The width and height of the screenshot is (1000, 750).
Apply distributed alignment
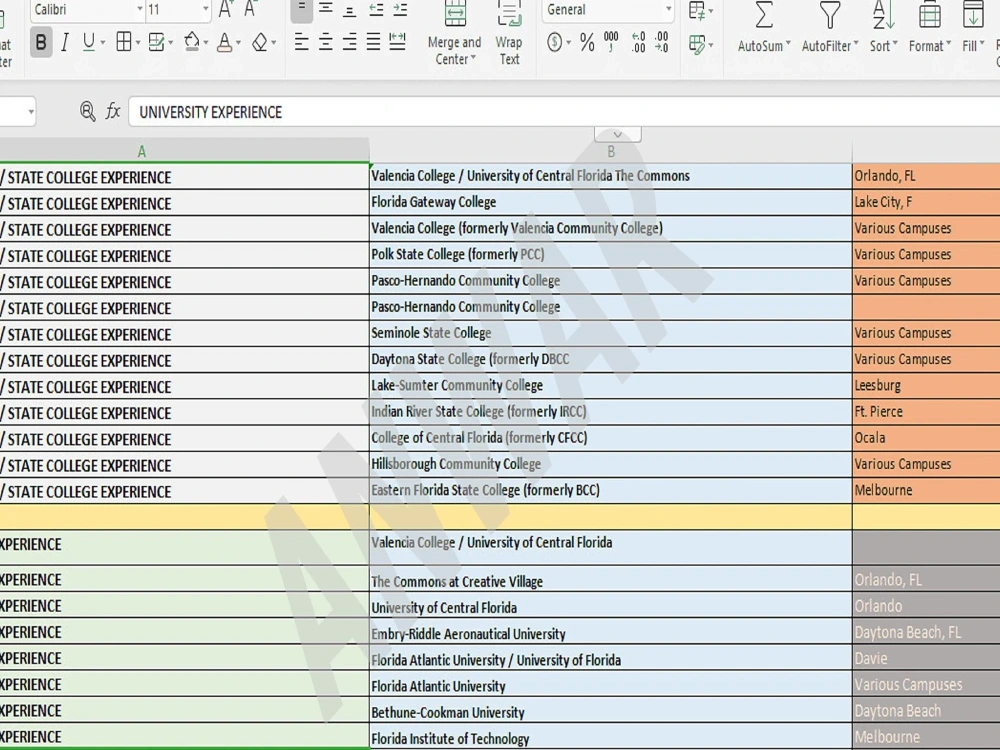point(397,43)
